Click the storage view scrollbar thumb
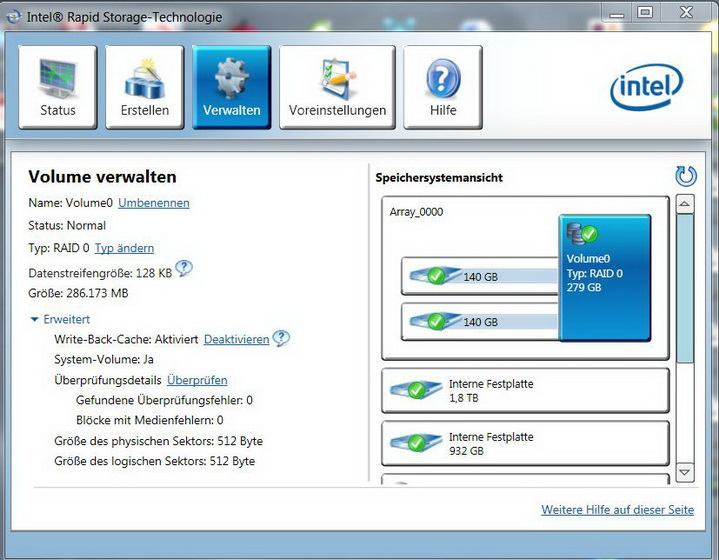Screen dimensions: 719x560 tap(685, 288)
